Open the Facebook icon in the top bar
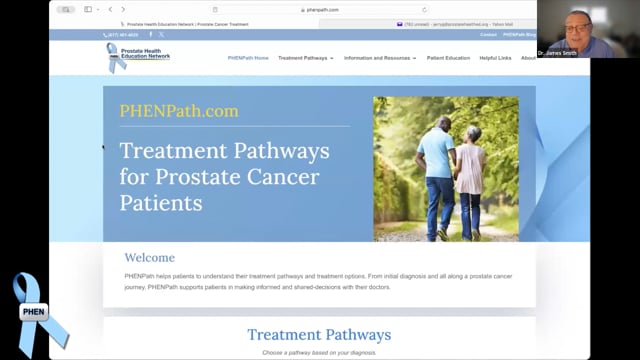The image size is (640, 360). click(151, 35)
